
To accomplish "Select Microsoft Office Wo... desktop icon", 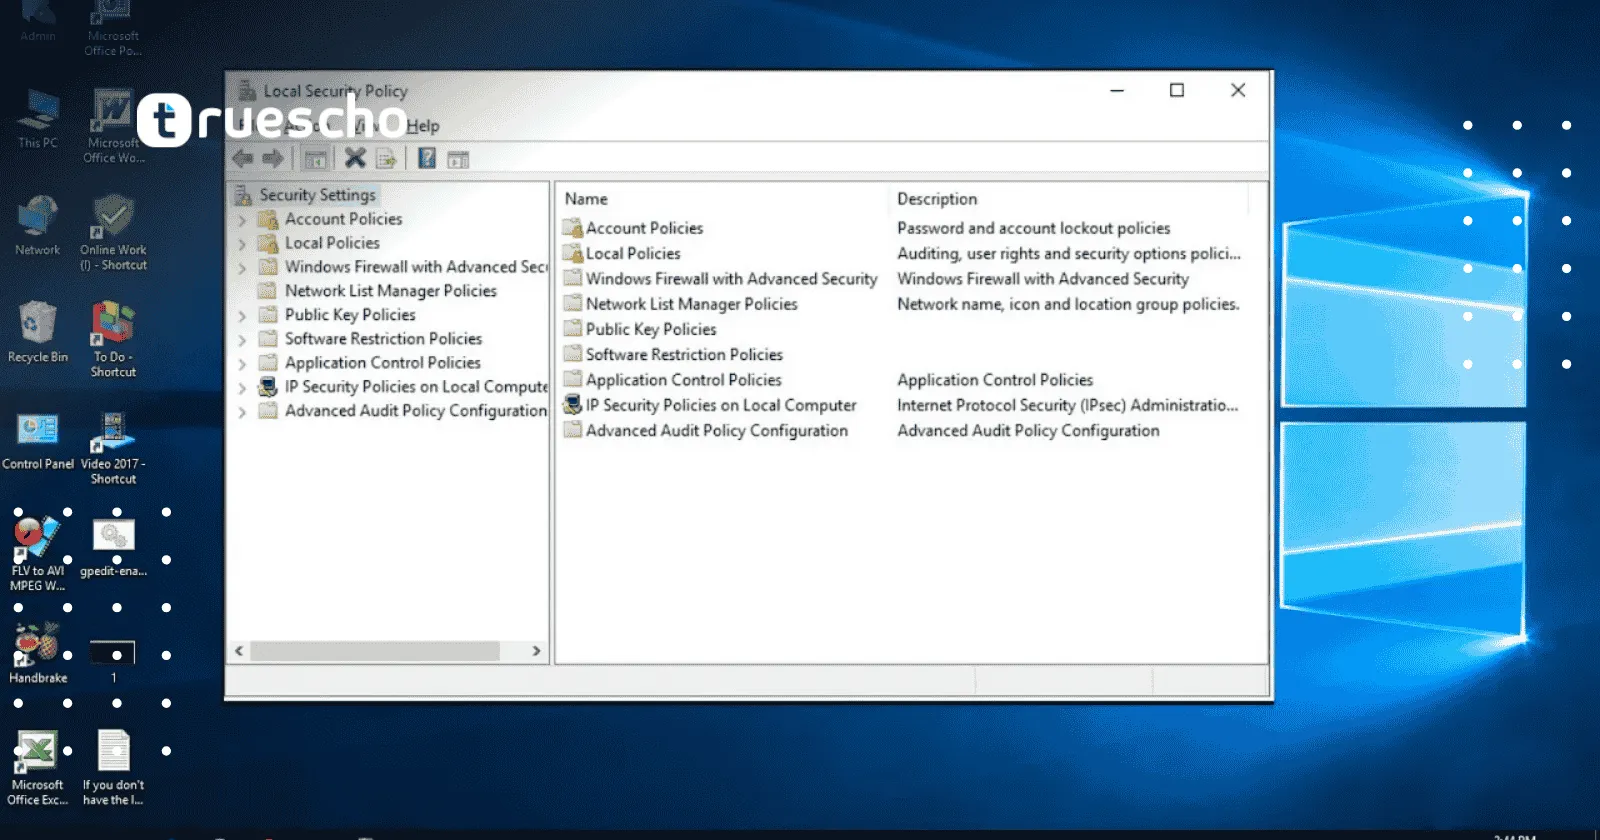I will tap(113, 126).
